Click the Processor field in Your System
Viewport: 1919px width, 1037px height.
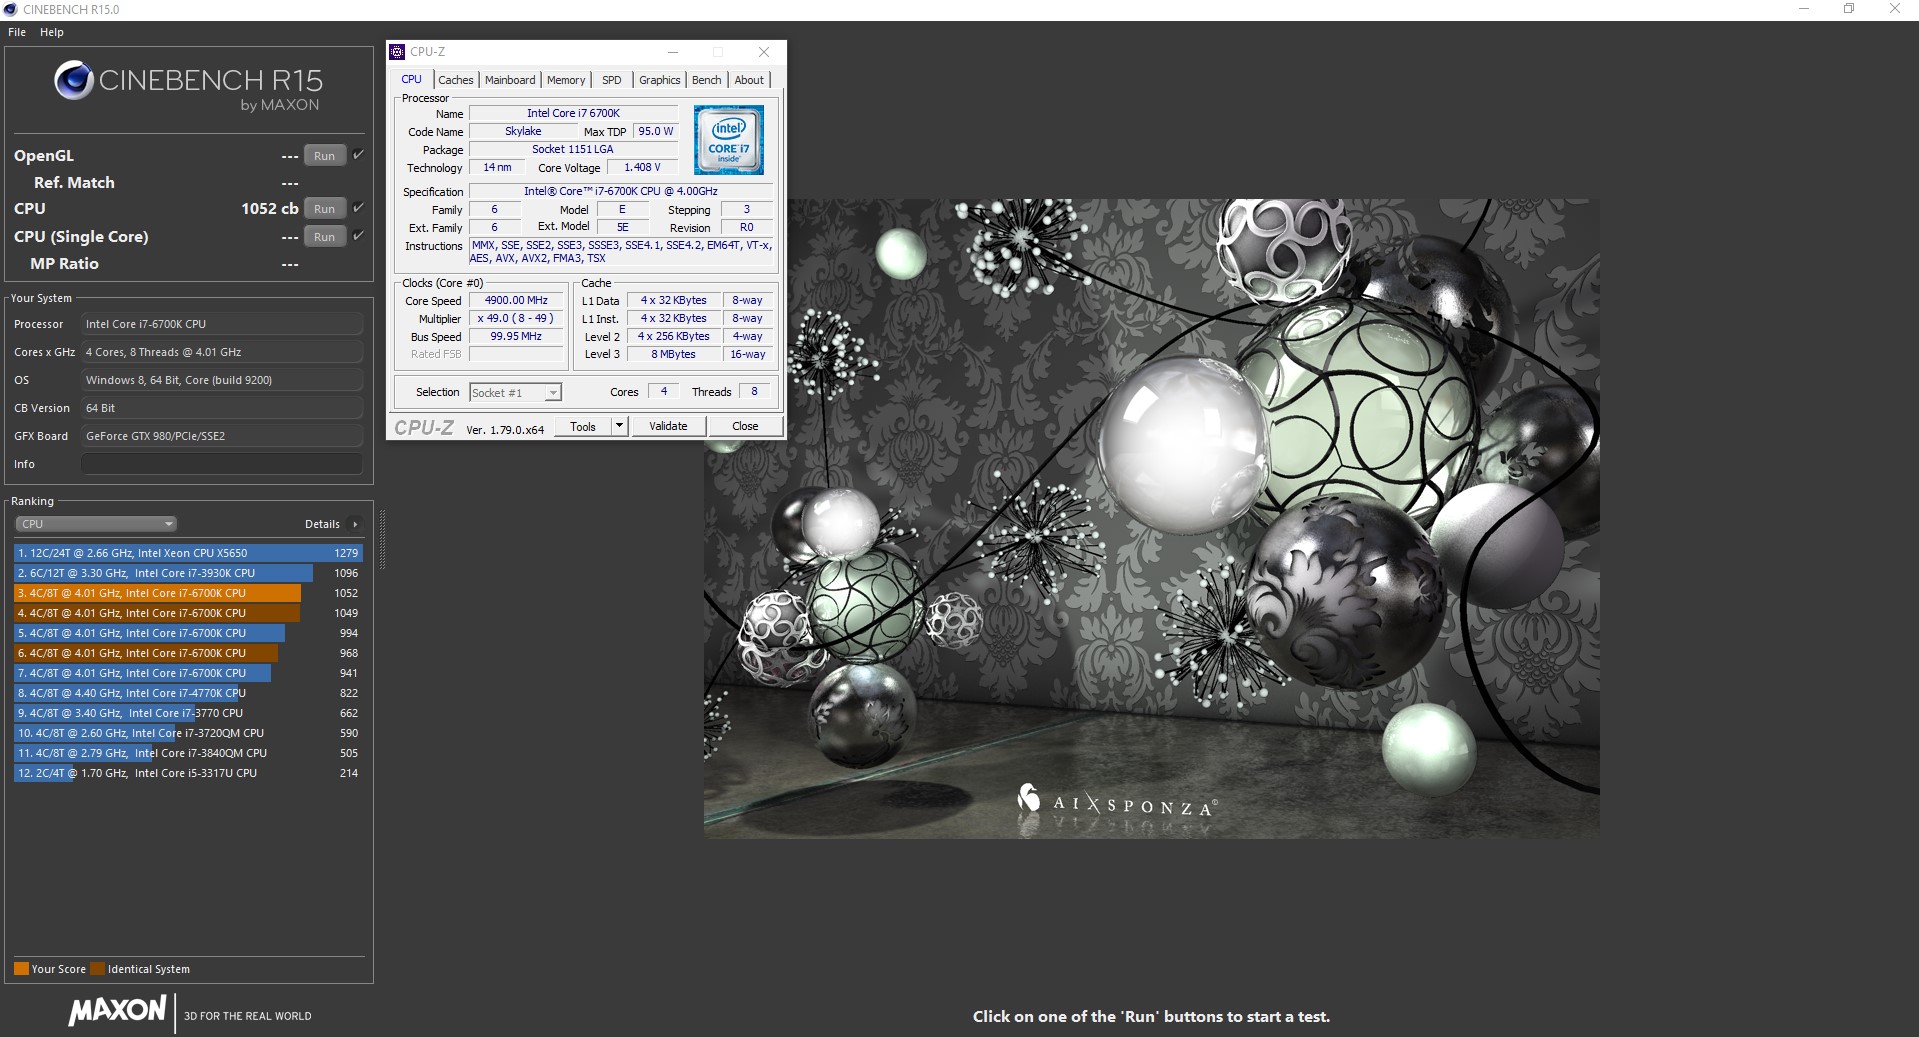coord(222,324)
